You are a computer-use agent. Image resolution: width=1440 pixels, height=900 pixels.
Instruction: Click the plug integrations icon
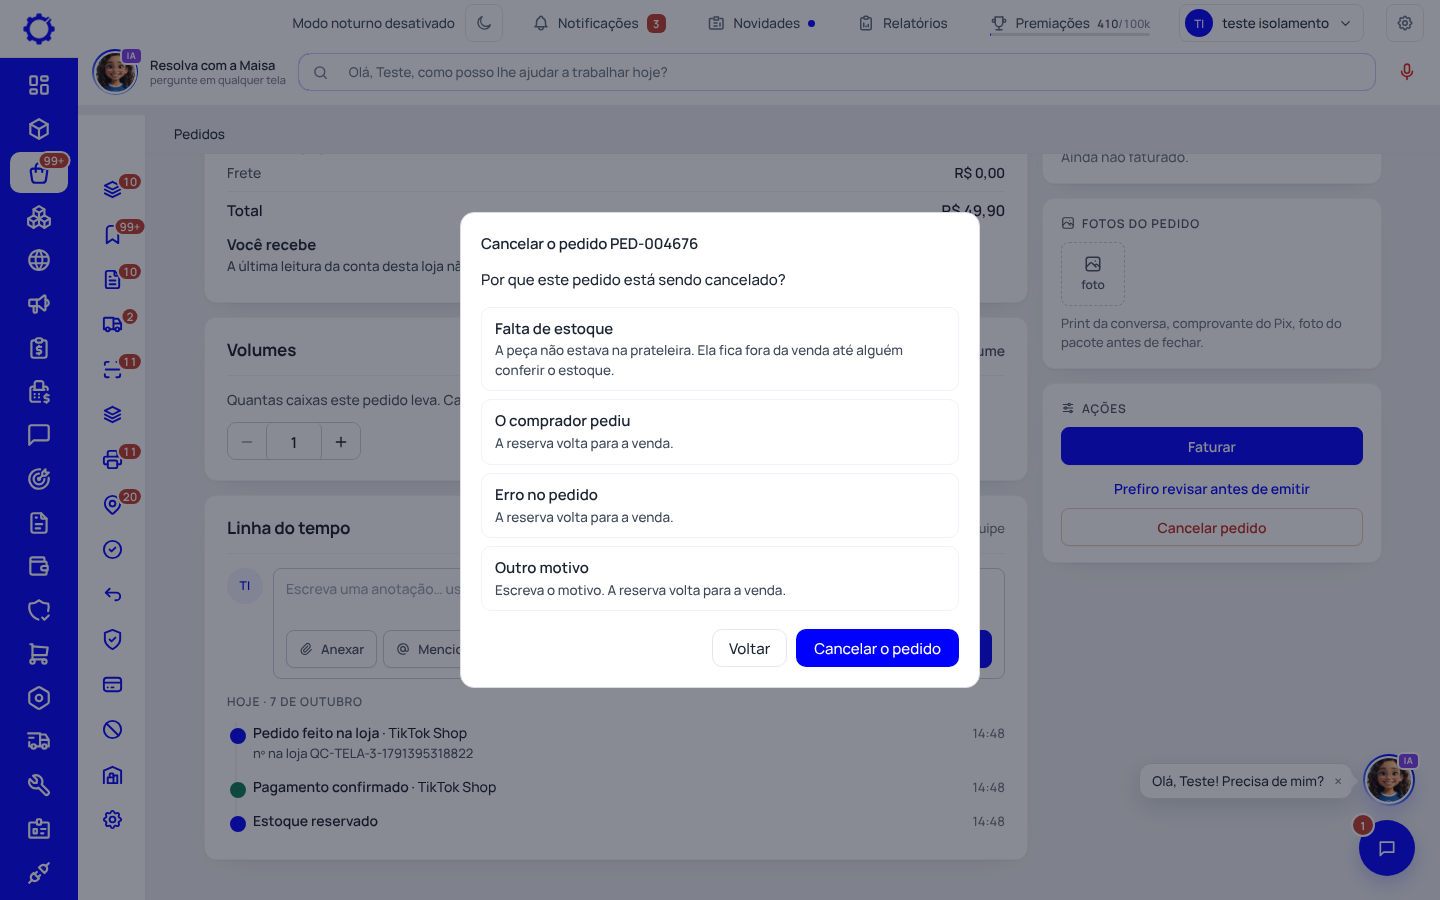39,873
